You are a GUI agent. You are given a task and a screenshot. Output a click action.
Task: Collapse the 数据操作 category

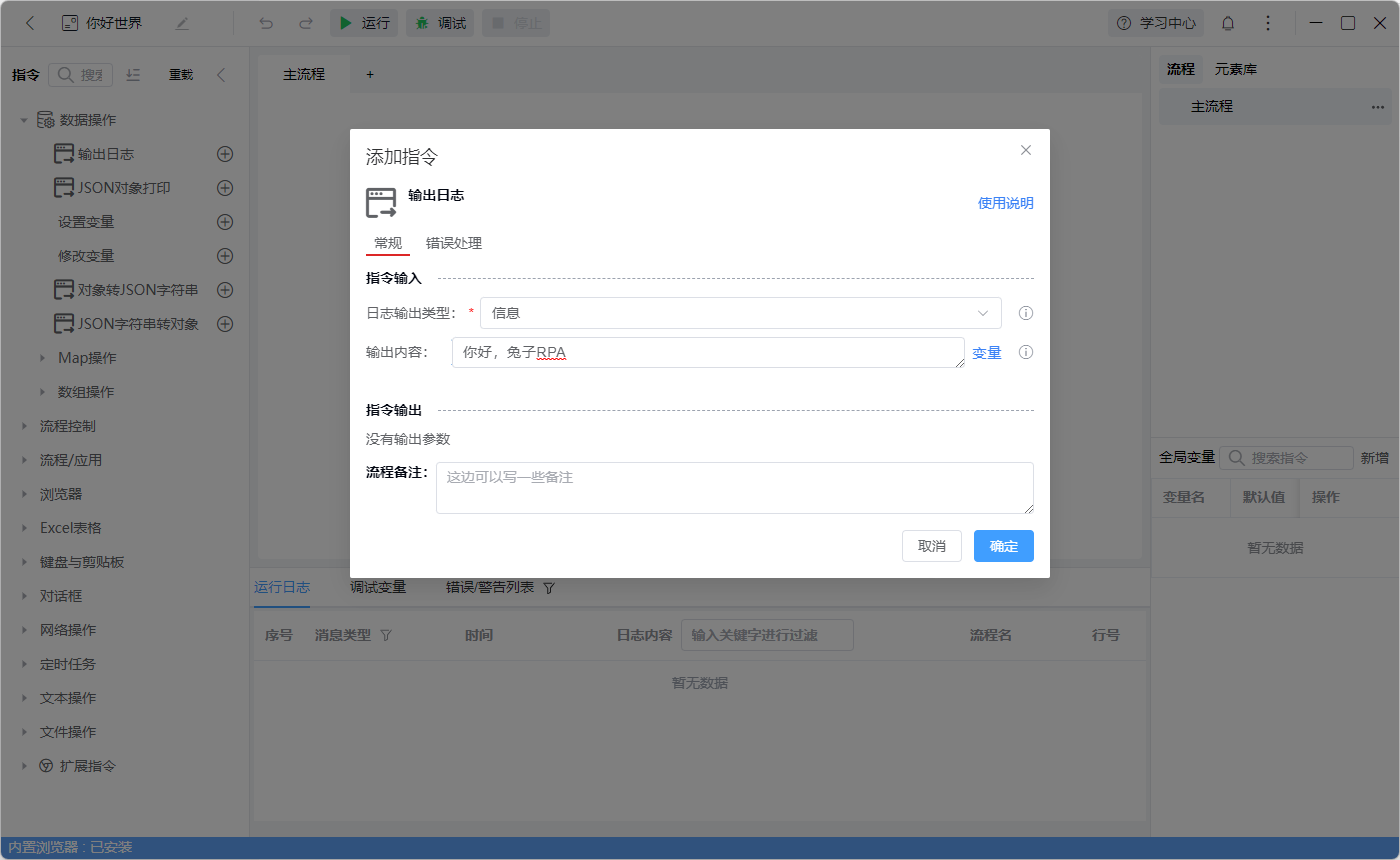[x=24, y=120]
